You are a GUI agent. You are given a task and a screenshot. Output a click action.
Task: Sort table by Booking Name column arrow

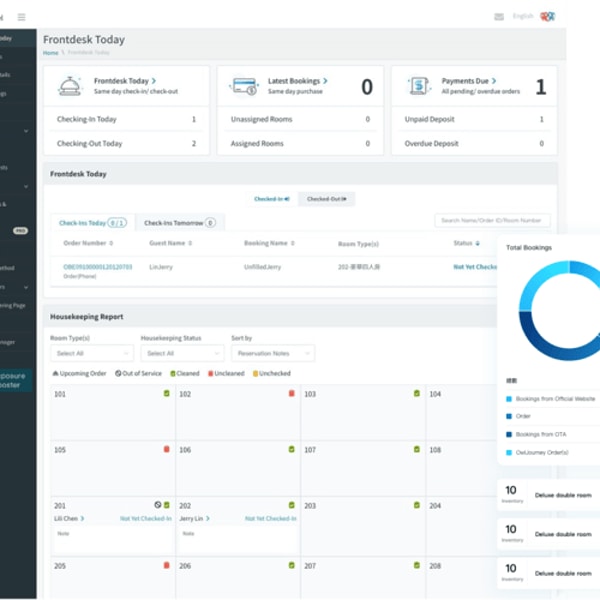pos(293,243)
